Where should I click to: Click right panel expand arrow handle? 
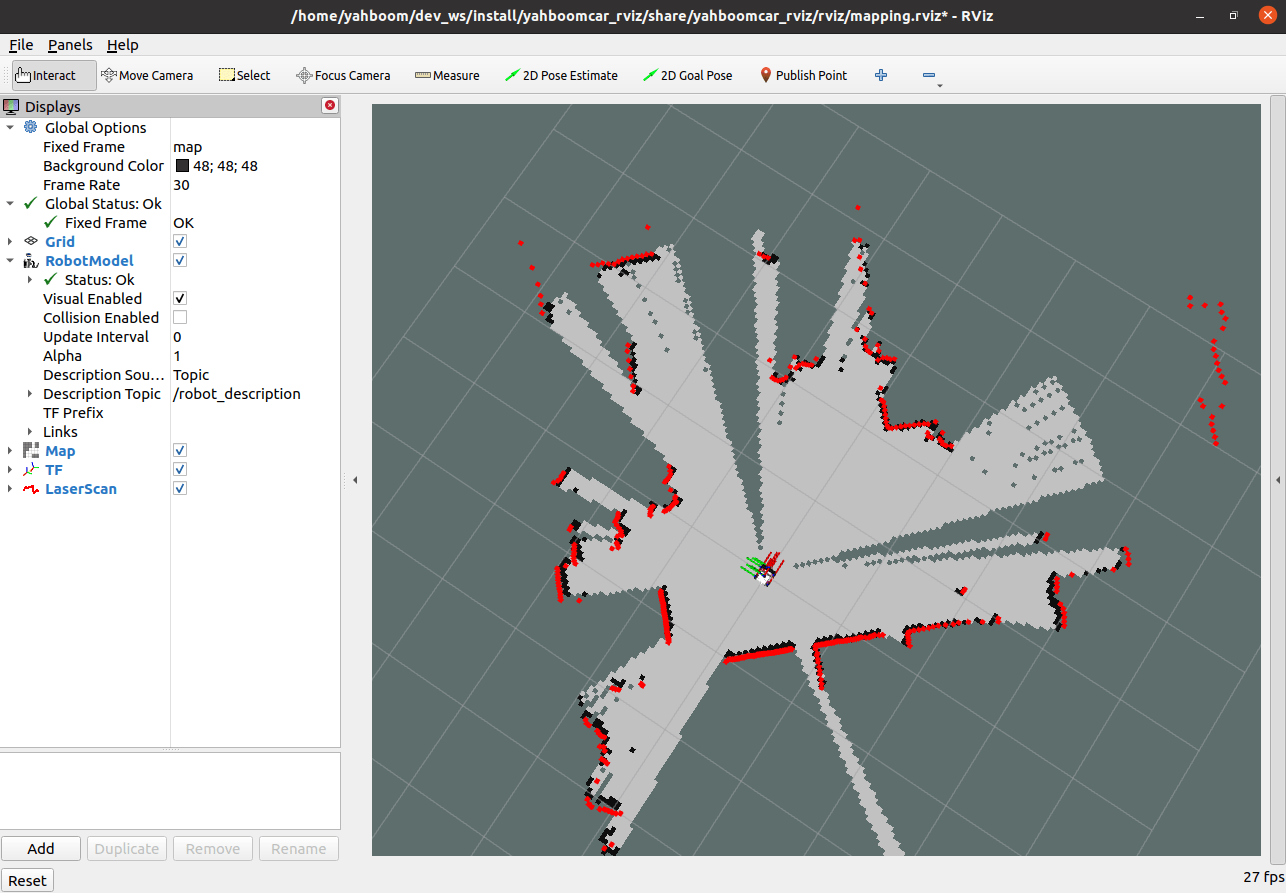[x=1277, y=480]
